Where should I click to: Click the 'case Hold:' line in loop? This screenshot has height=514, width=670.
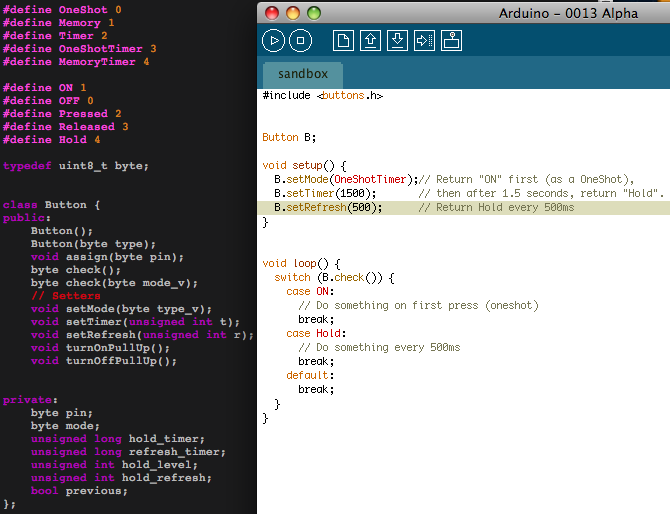coord(316,333)
